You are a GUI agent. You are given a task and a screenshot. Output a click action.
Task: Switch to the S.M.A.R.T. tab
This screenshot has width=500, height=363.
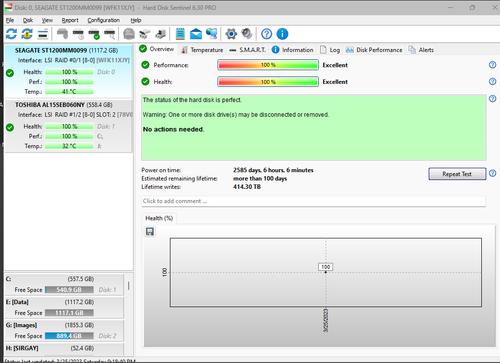tap(248, 50)
